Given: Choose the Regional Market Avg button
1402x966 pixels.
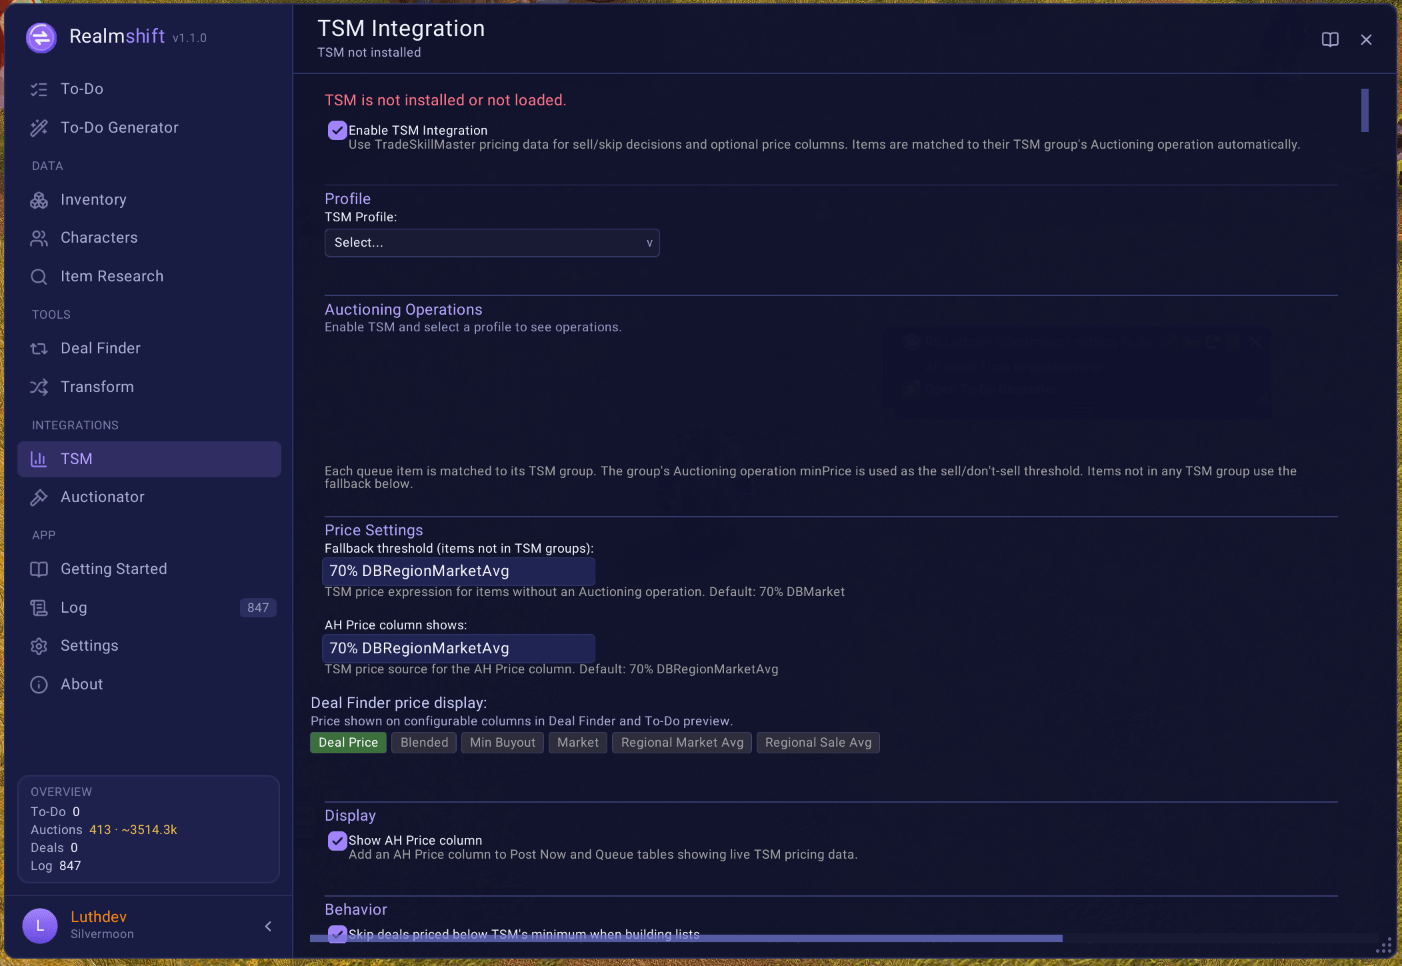Looking at the screenshot, I should pos(682,743).
